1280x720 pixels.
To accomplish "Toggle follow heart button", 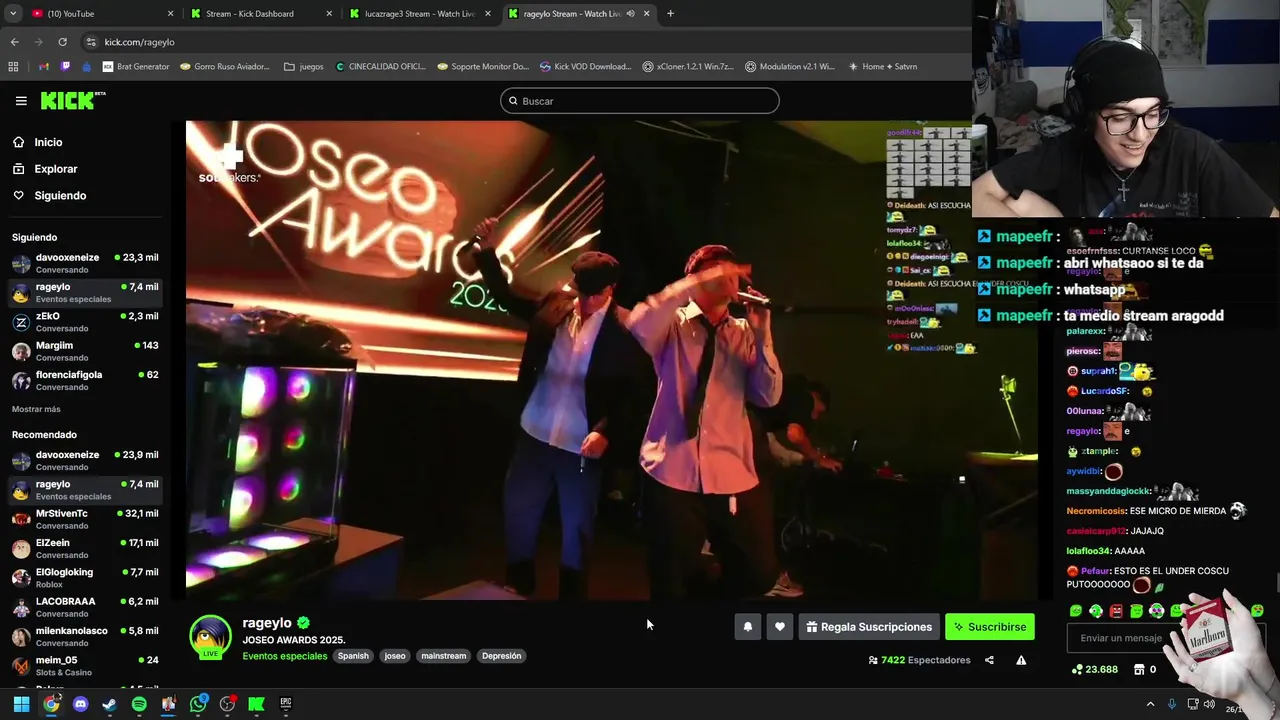I will click(x=780, y=627).
